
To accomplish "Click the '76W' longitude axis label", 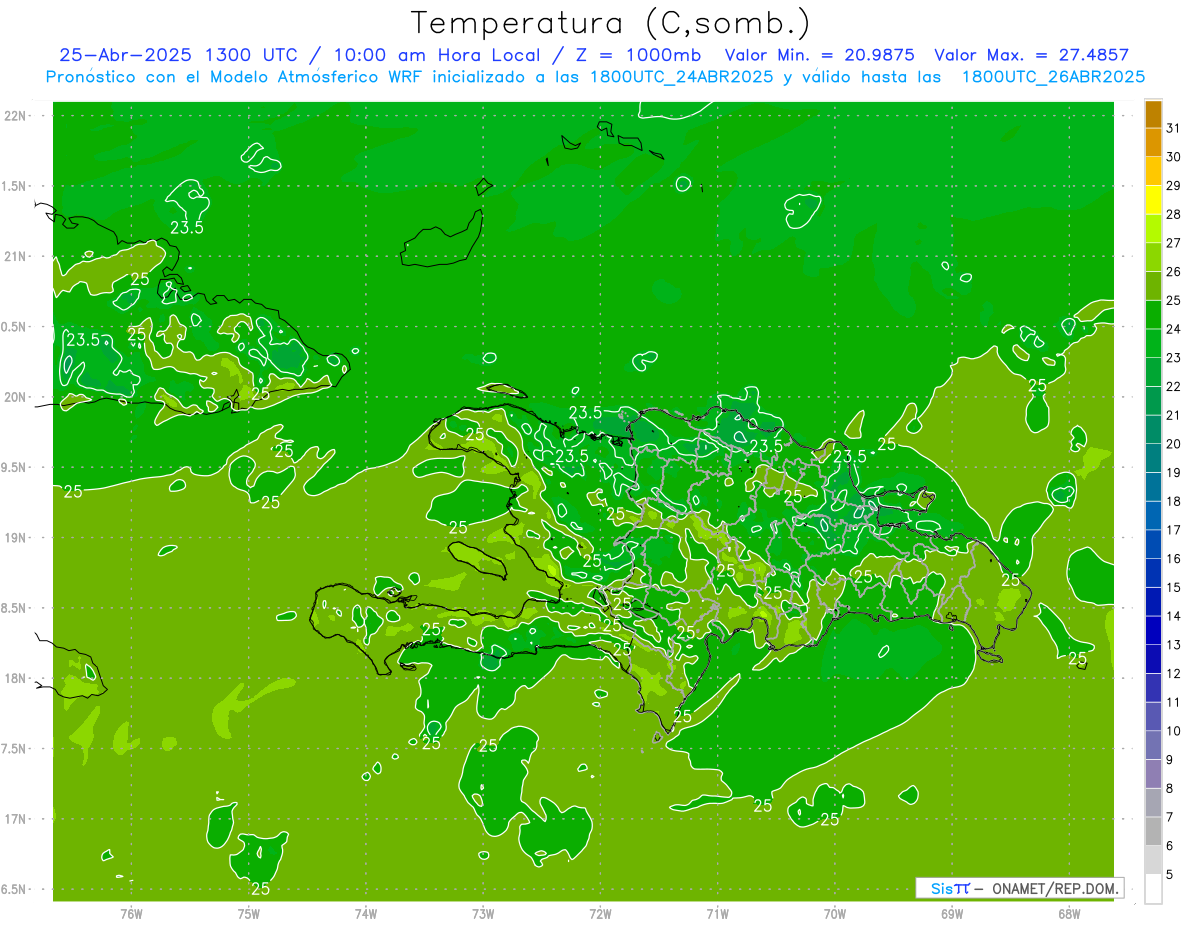I will pos(131,913).
